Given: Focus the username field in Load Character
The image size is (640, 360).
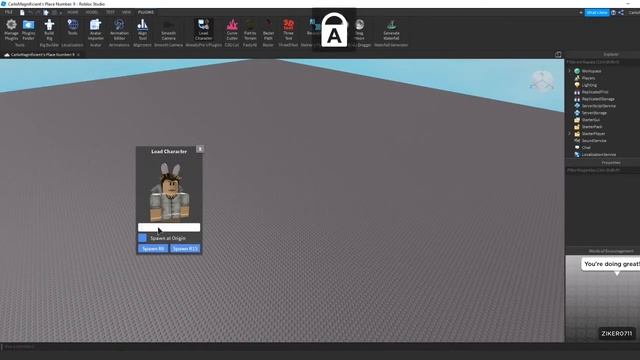Looking at the screenshot, I should [169, 227].
